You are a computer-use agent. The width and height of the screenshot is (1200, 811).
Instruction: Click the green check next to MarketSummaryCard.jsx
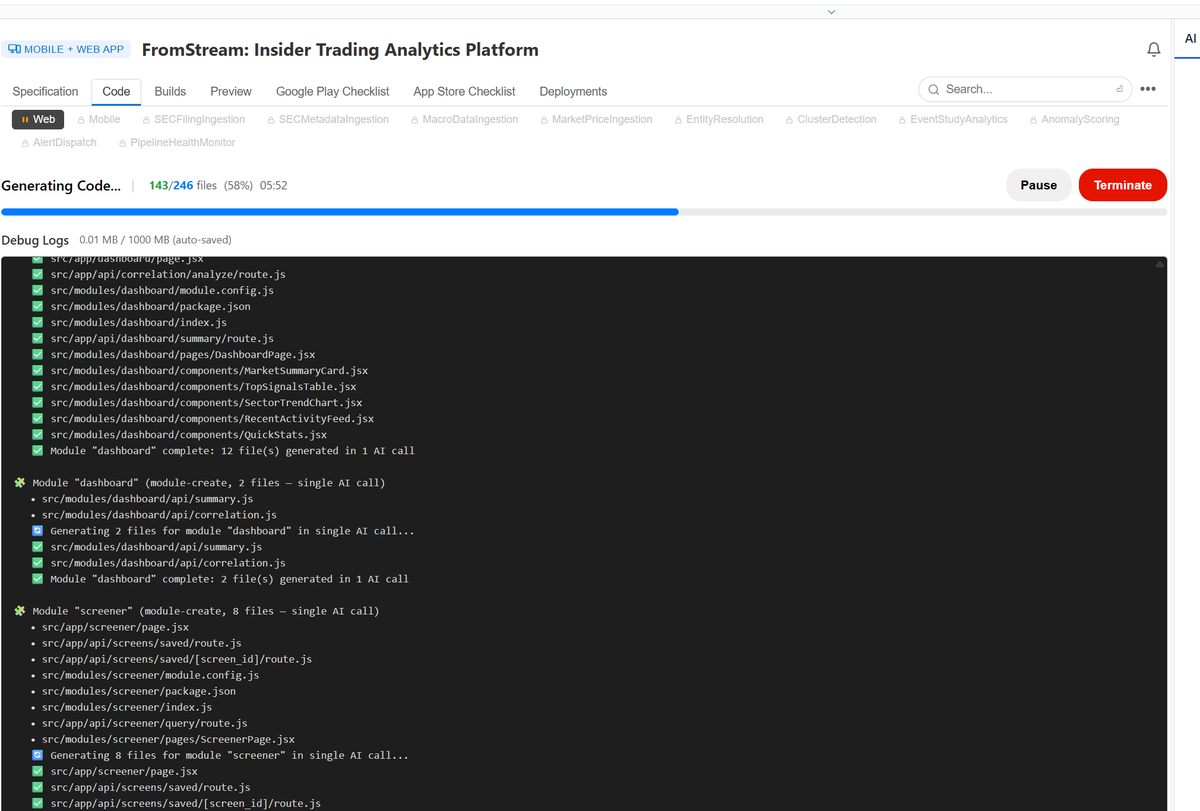click(38, 371)
